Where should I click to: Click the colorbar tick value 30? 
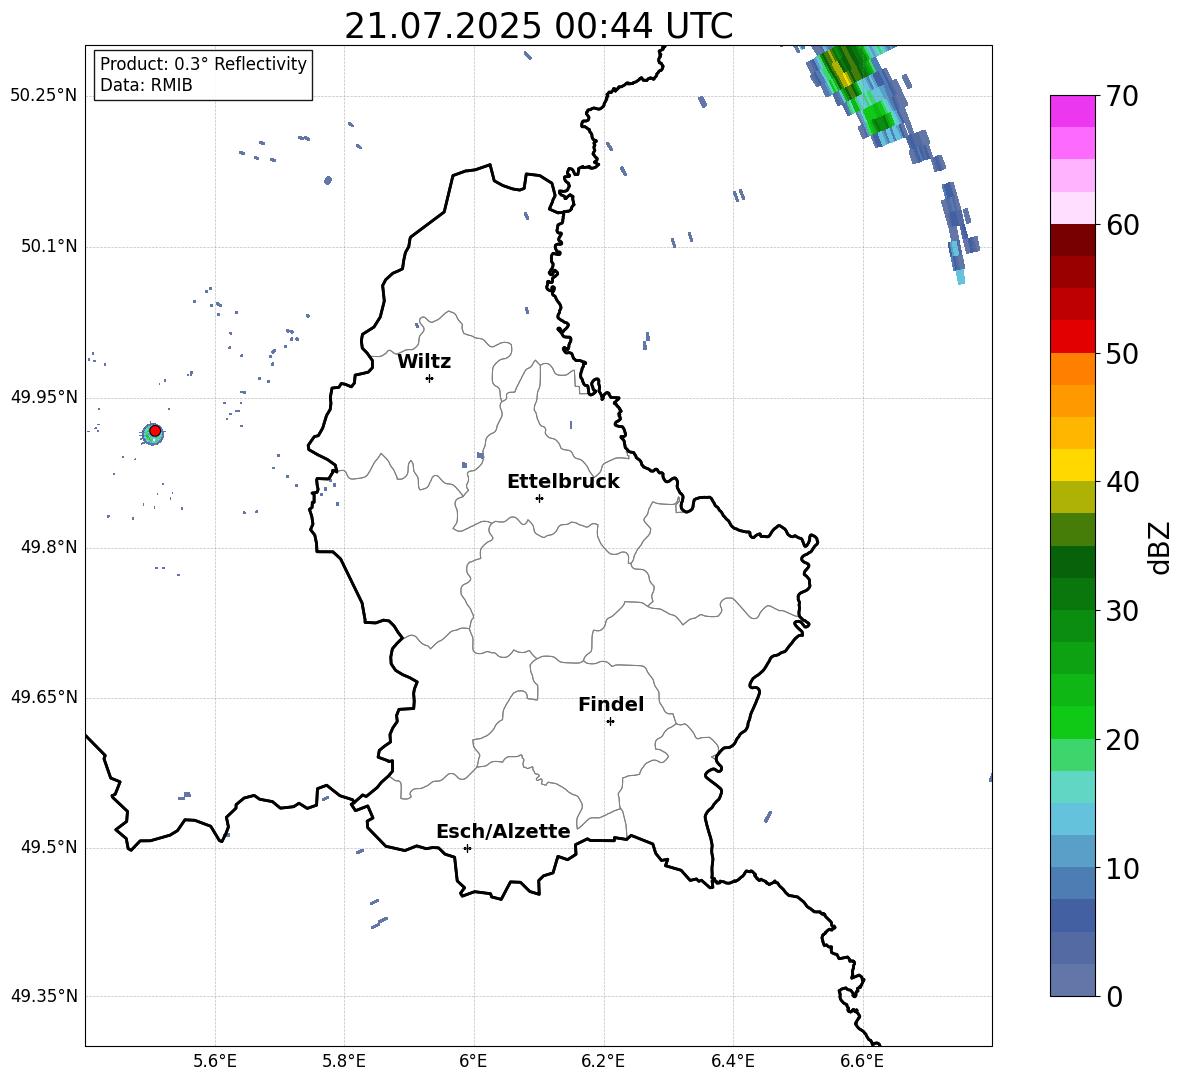pyautogui.click(x=1123, y=611)
